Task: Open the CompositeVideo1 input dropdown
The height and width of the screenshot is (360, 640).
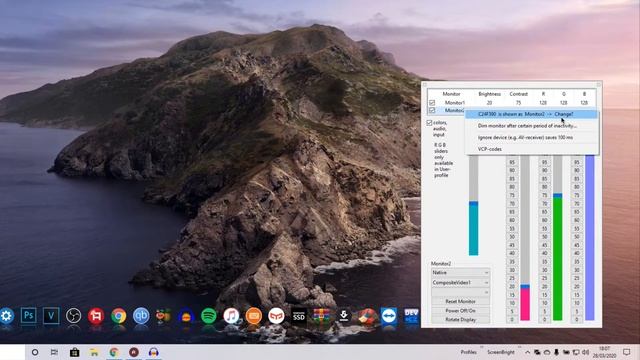Action: [460, 282]
